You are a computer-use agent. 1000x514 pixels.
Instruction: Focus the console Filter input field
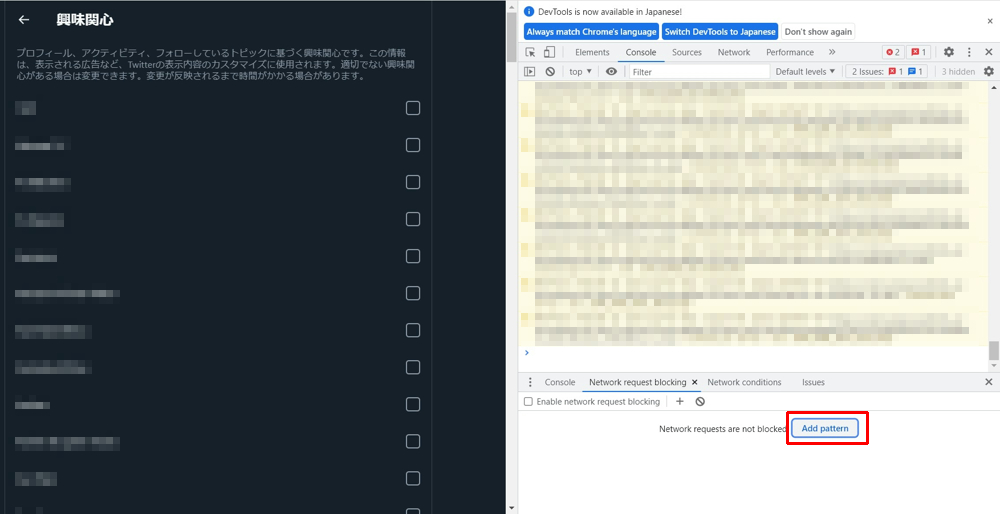[x=700, y=71]
